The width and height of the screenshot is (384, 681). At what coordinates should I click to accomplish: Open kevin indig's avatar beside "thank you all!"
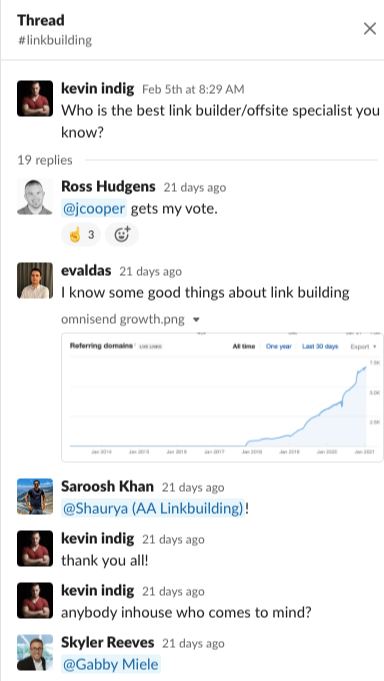35,548
